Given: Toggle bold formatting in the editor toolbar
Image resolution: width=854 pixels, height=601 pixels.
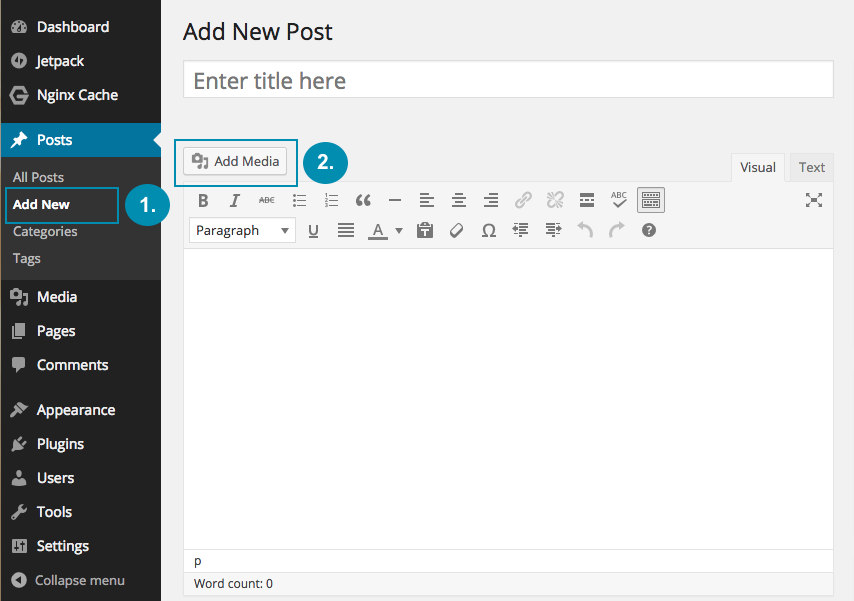Looking at the screenshot, I should (x=203, y=200).
